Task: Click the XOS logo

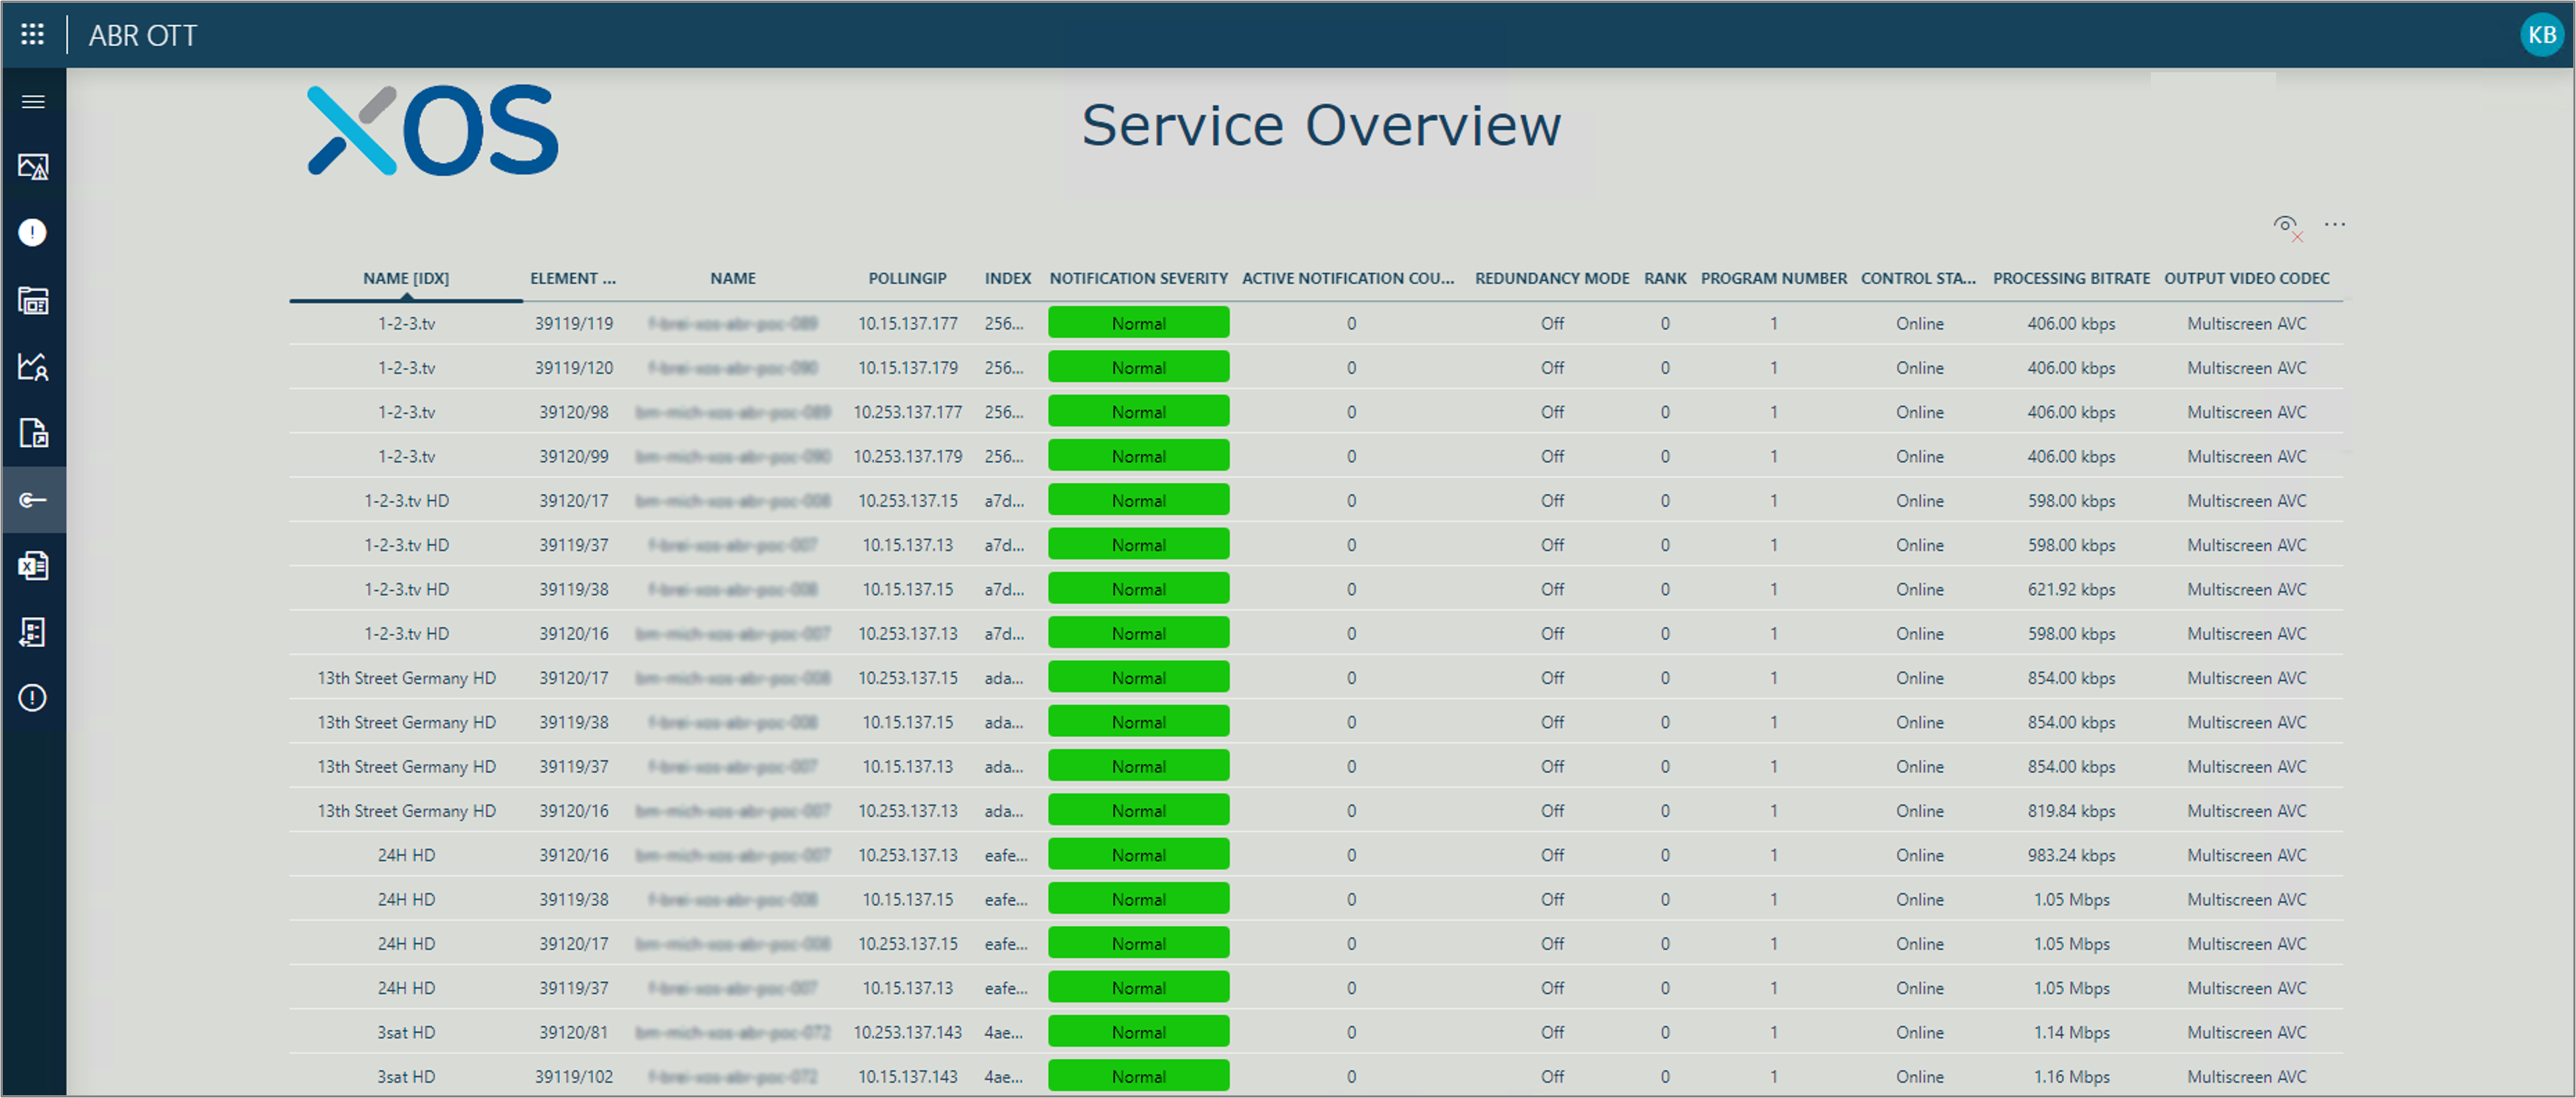Action: point(432,130)
